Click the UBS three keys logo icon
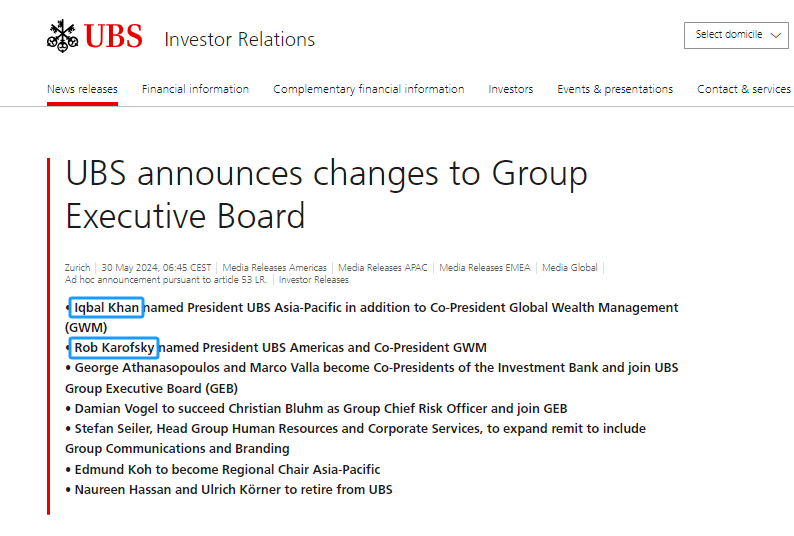 63,36
